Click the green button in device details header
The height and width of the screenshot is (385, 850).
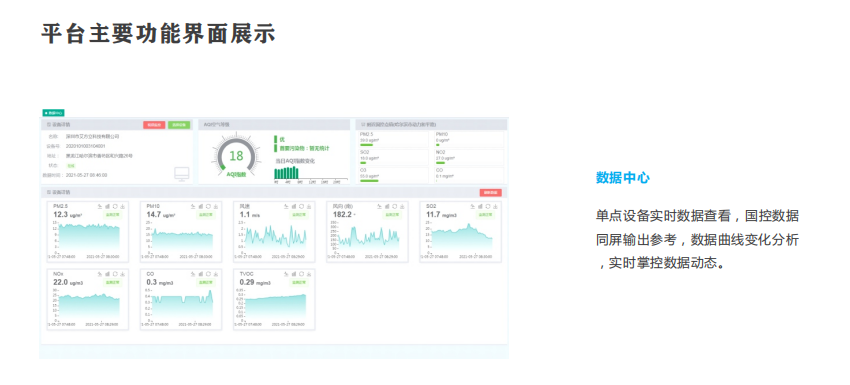(x=179, y=125)
